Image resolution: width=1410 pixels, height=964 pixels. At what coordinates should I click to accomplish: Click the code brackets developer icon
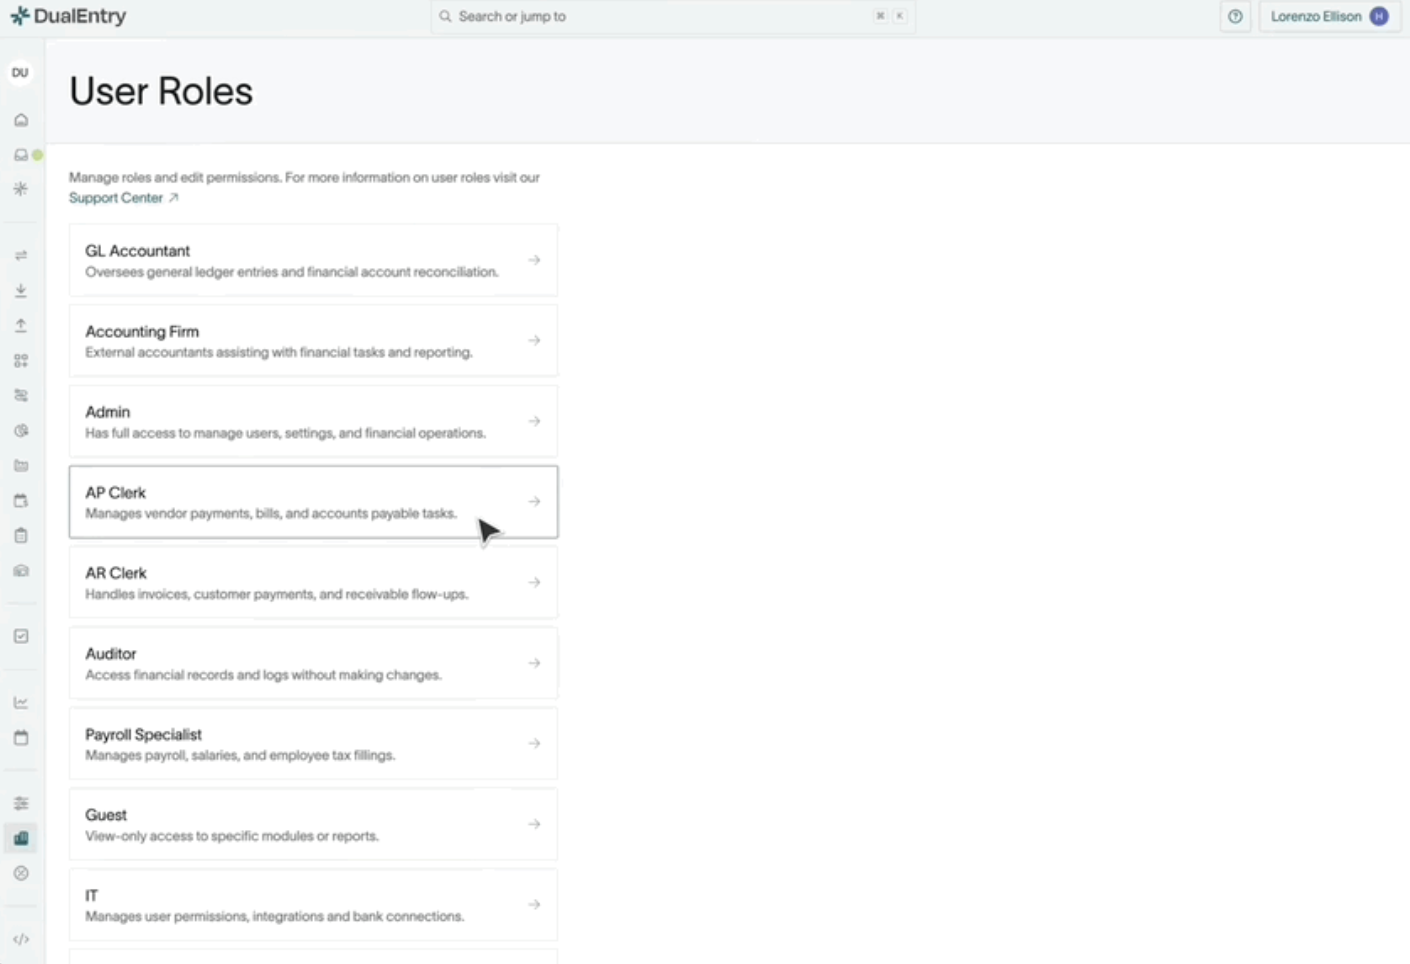(21, 939)
